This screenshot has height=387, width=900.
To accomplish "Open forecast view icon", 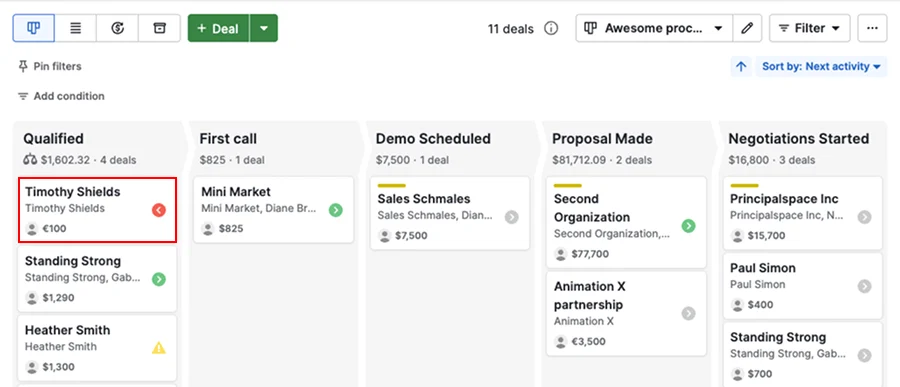I will [x=118, y=28].
